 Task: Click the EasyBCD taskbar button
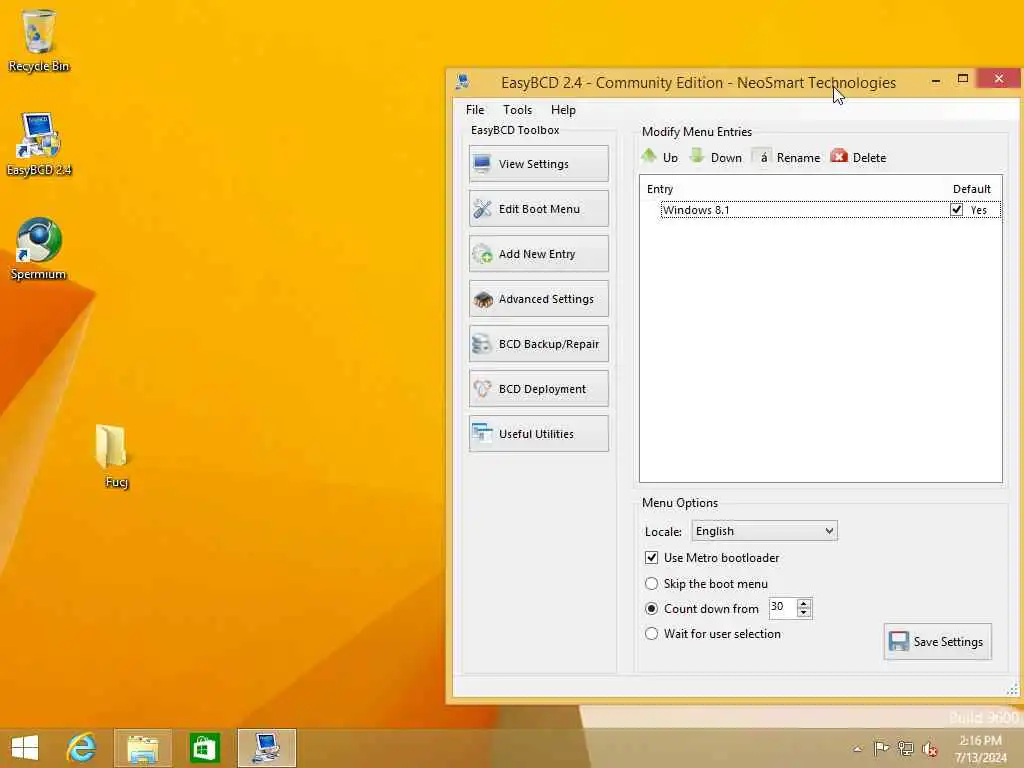[x=266, y=748]
